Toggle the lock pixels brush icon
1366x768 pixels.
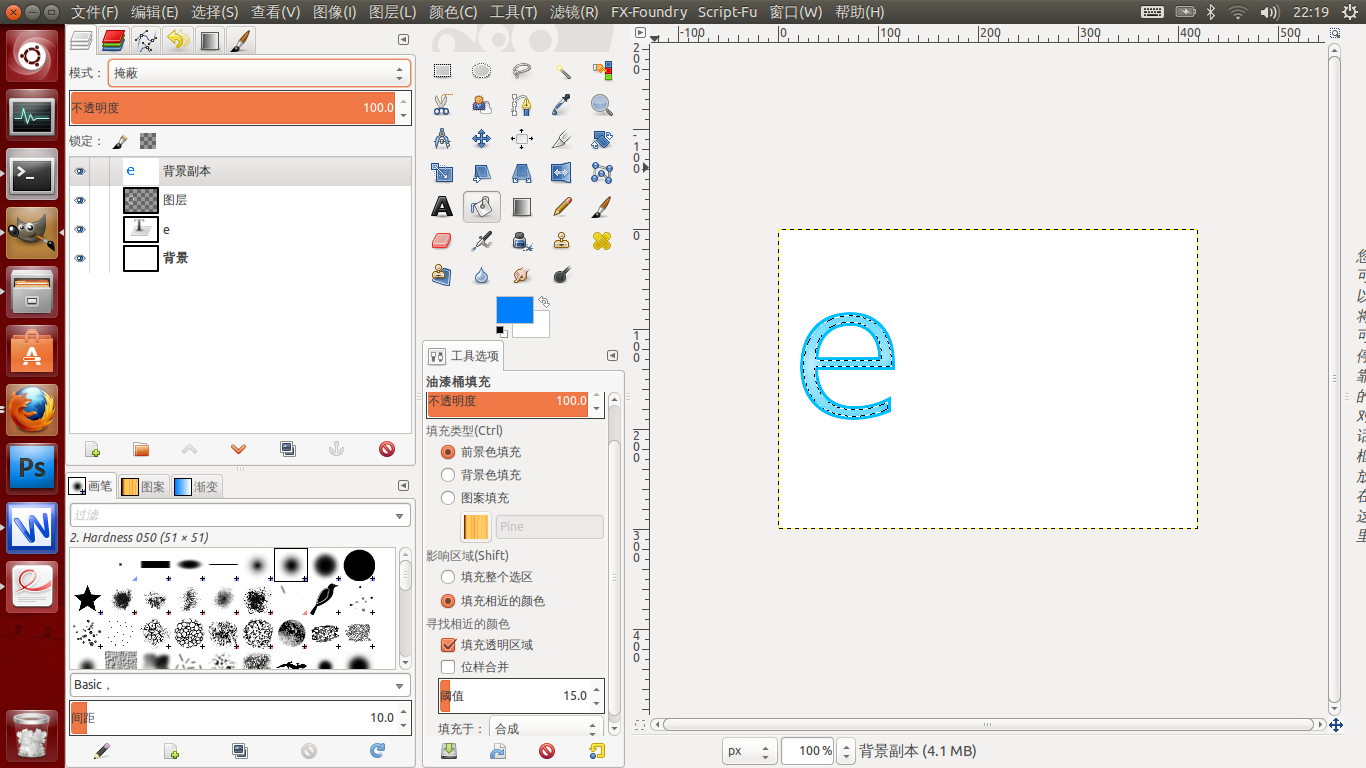pyautogui.click(x=120, y=142)
